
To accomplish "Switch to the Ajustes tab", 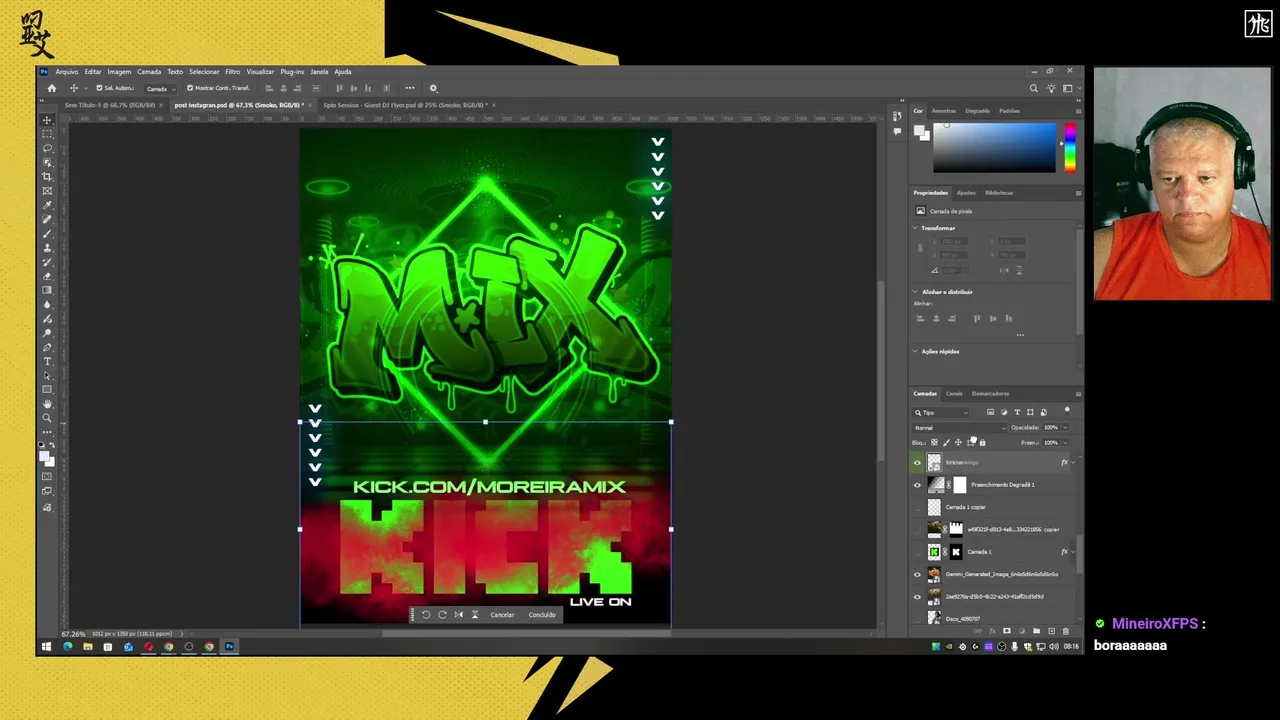I will tap(966, 192).
